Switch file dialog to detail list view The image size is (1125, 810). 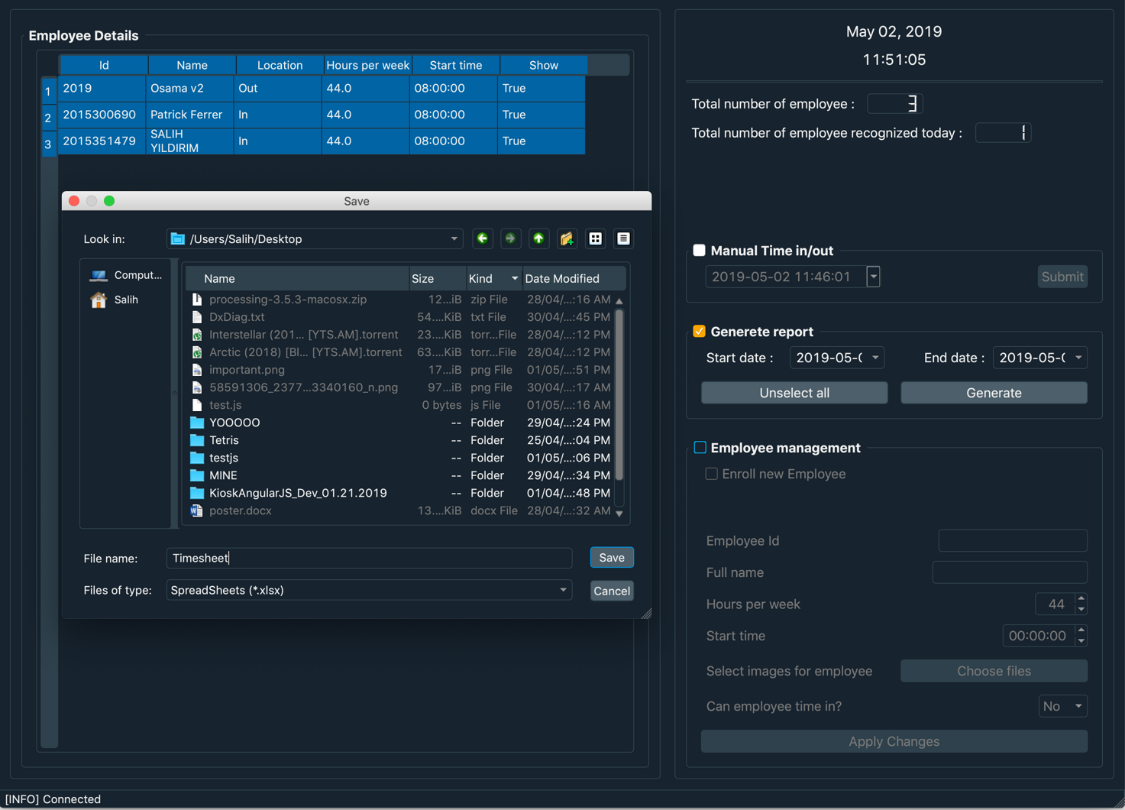623,239
